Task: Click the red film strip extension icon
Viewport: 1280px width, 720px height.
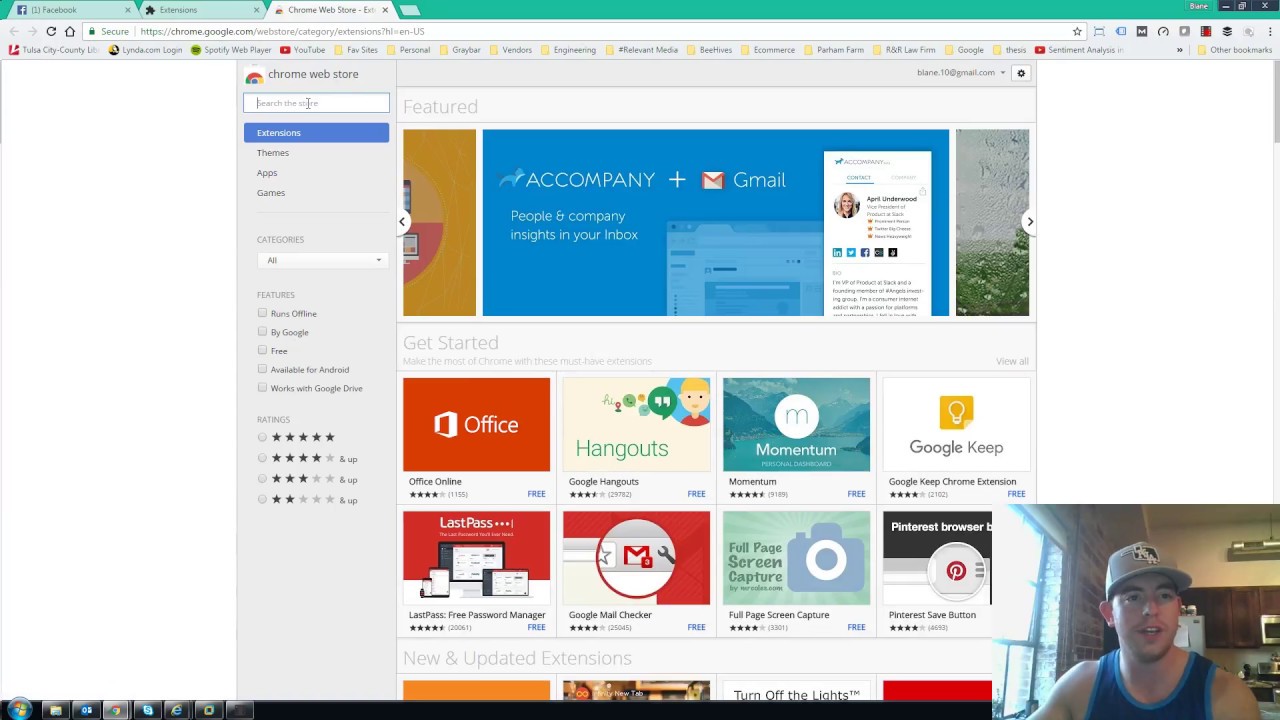Action: pyautogui.click(x=1206, y=31)
